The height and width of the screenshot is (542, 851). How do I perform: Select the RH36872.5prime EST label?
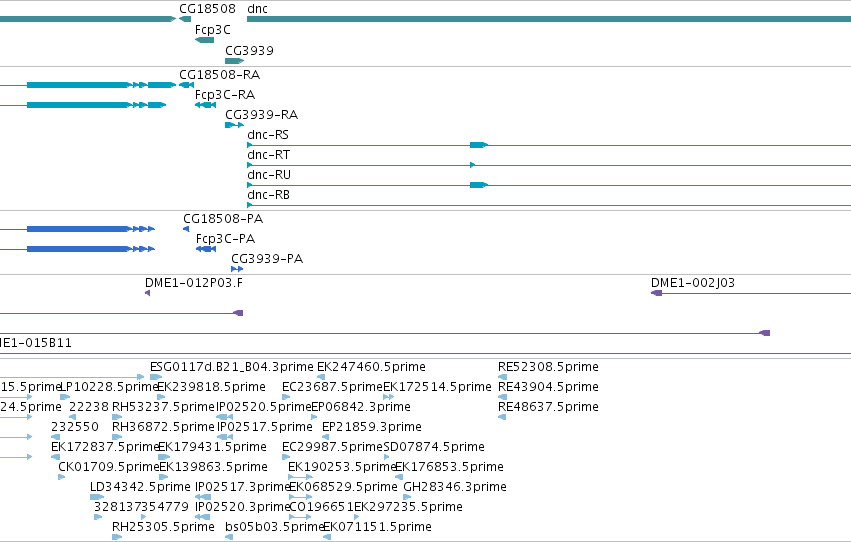click(163, 428)
